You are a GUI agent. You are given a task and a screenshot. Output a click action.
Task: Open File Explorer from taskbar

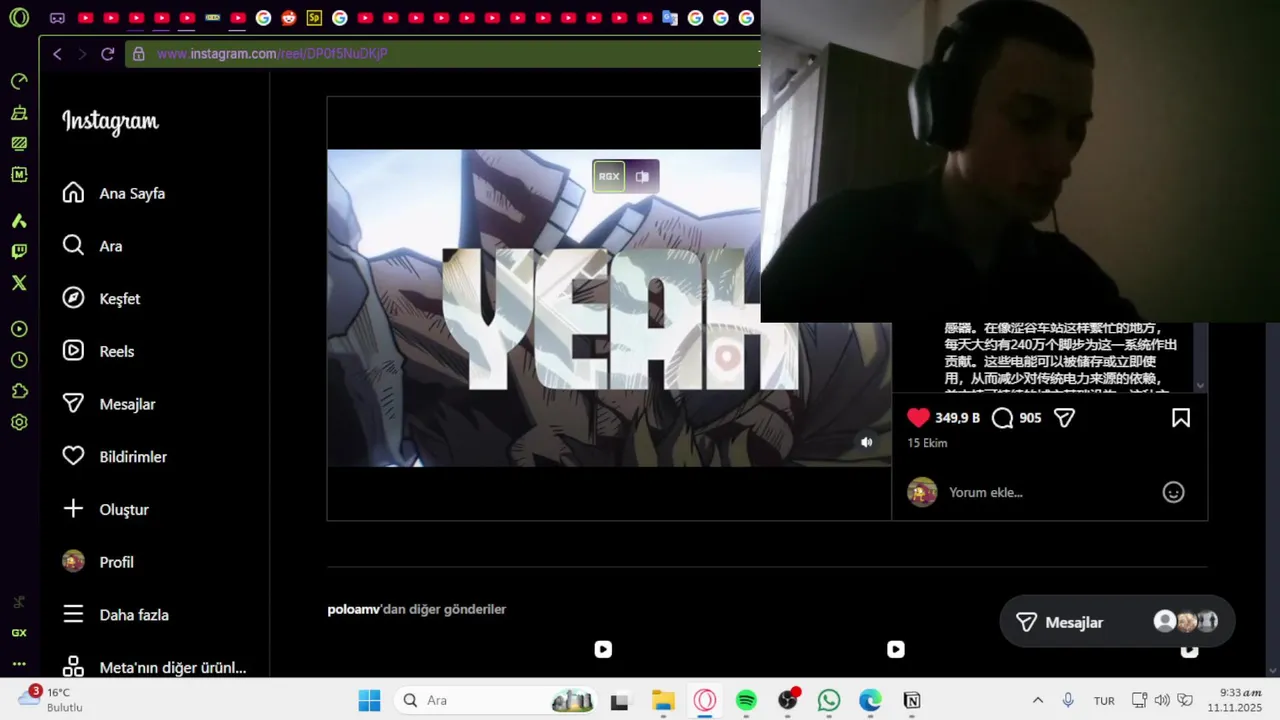[x=663, y=700]
